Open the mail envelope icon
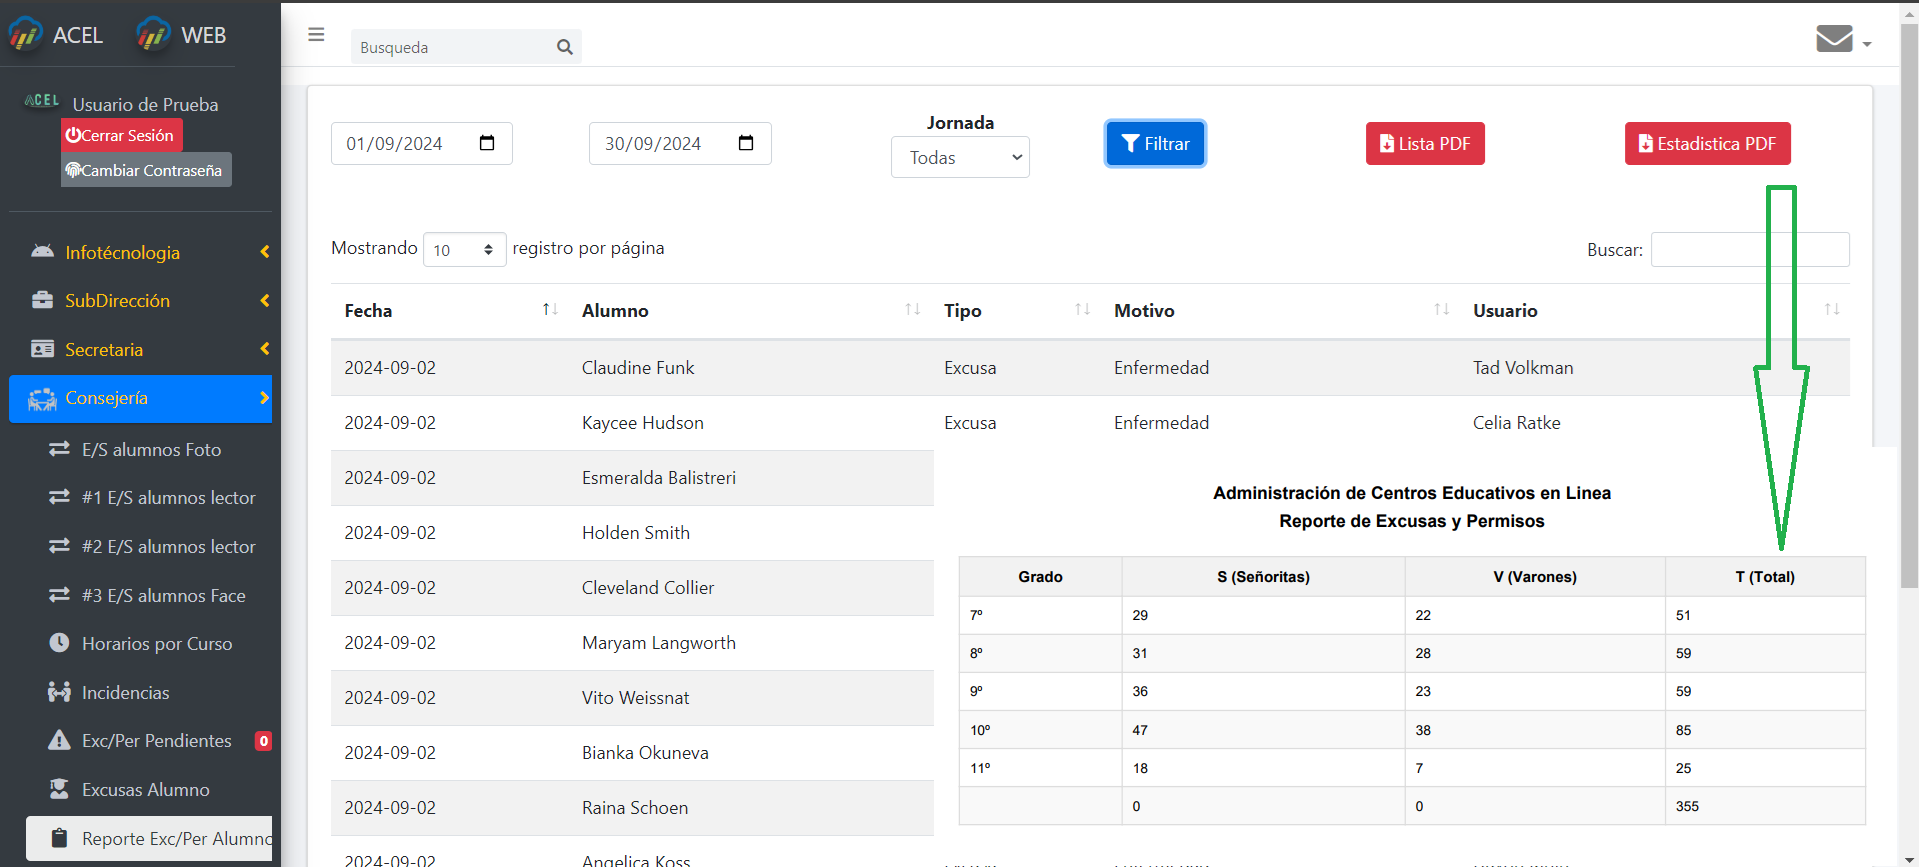 1834,38
